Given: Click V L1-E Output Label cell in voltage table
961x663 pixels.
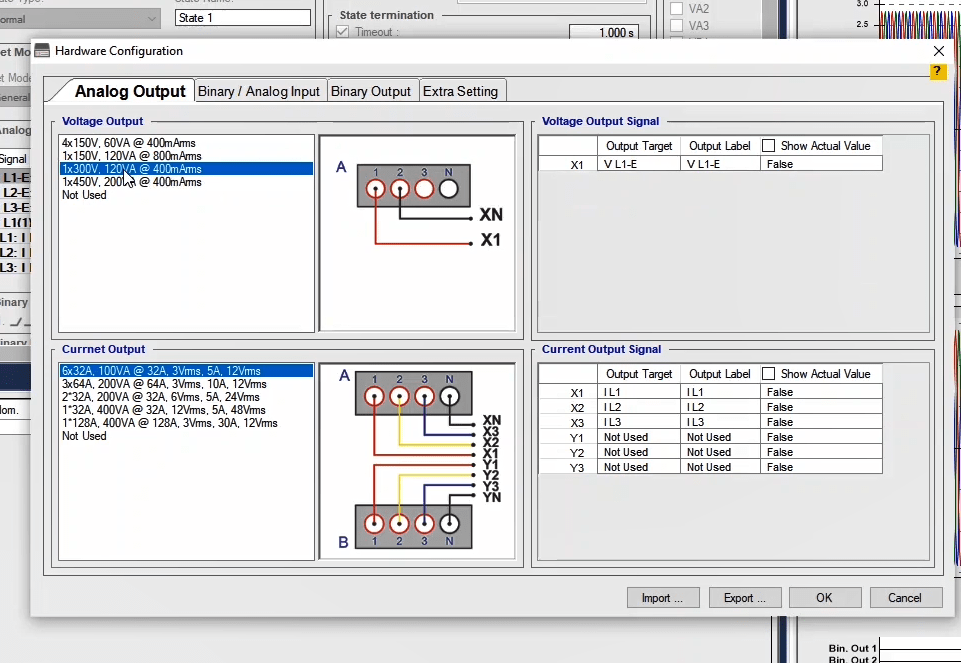Looking at the screenshot, I should point(720,164).
